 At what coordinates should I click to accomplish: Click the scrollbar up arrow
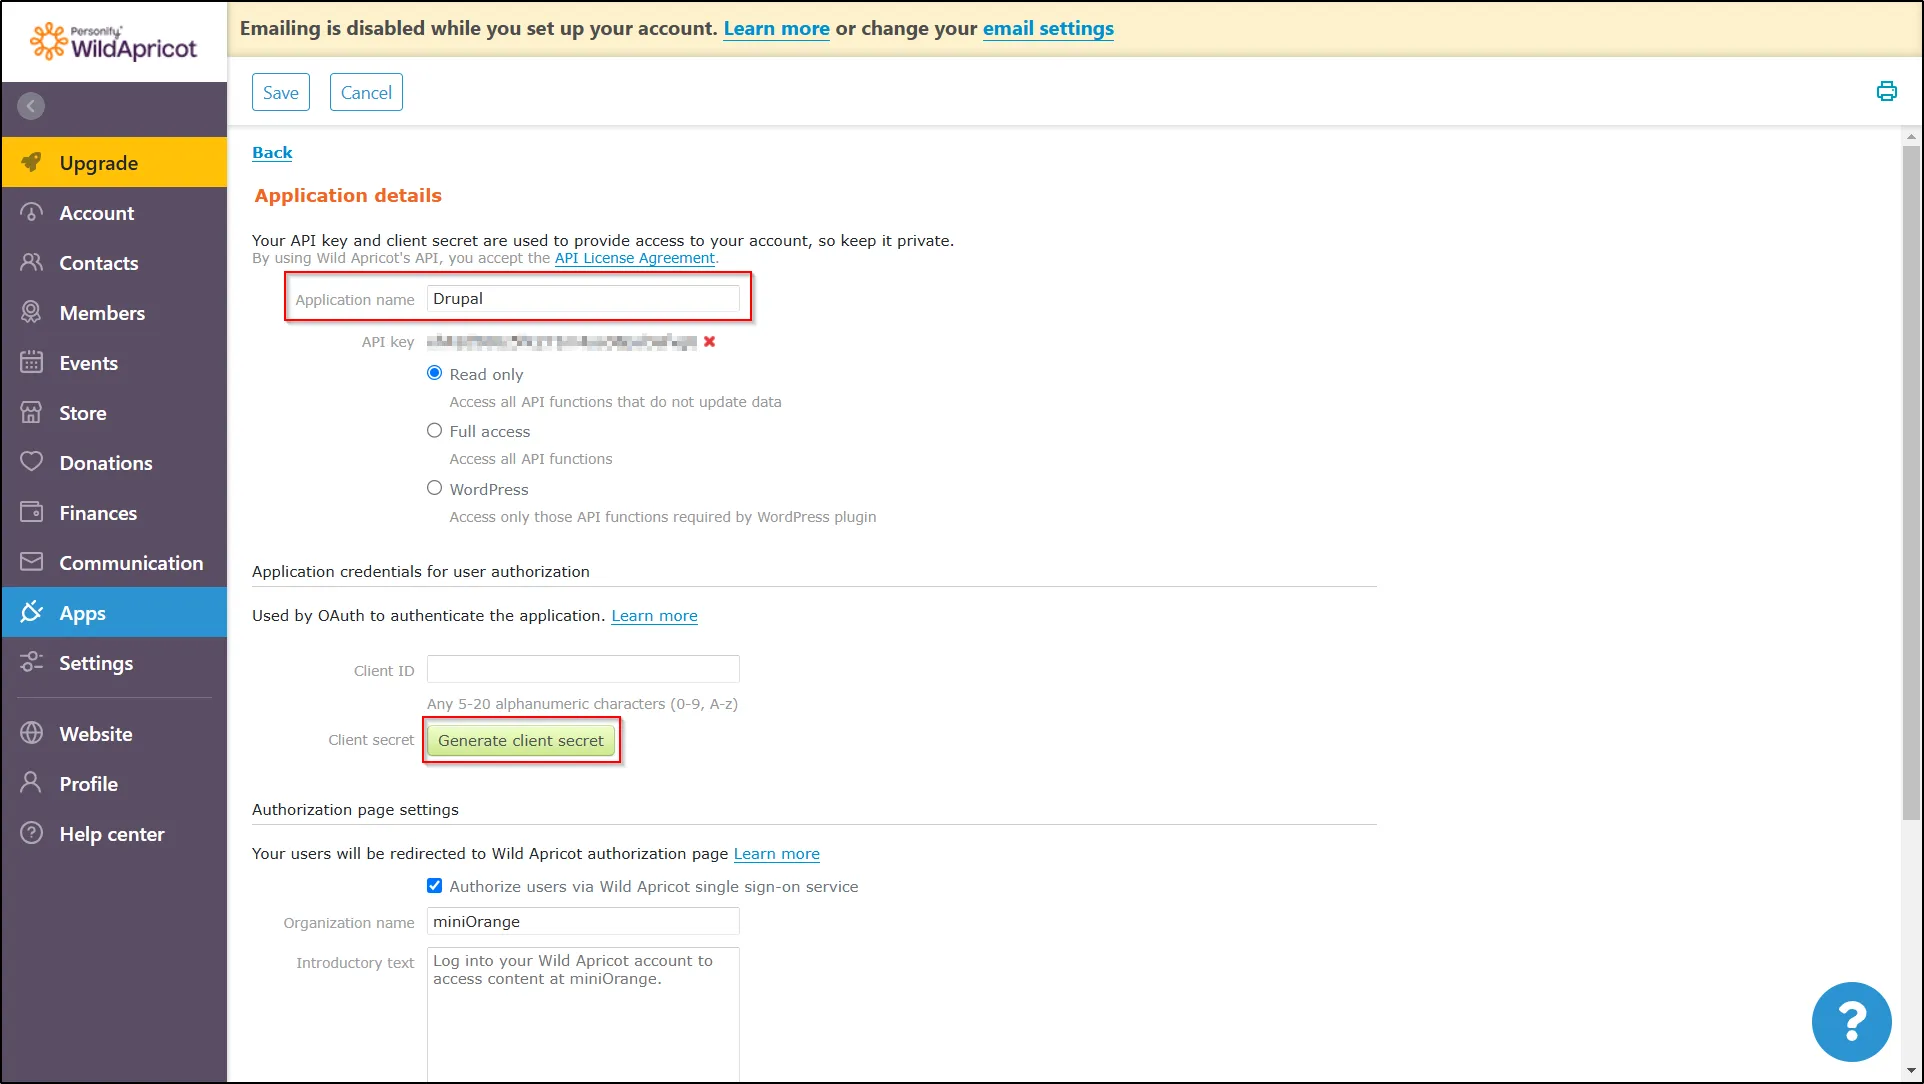click(1911, 136)
